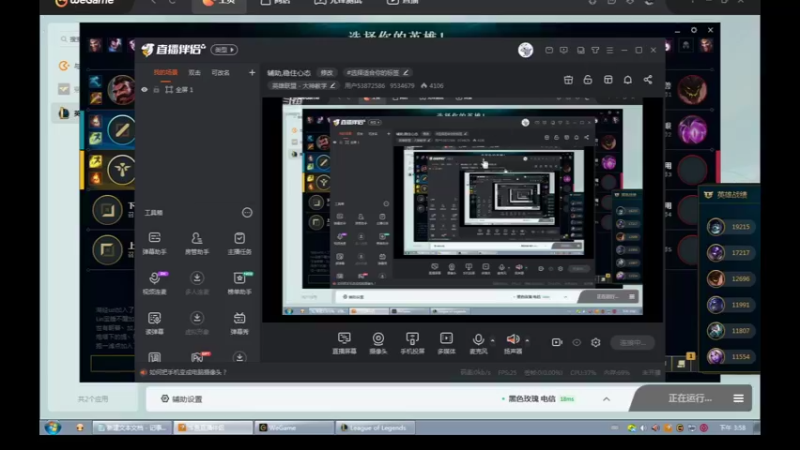Switch to WeGame taskbar button
800x450 pixels.
(293, 428)
